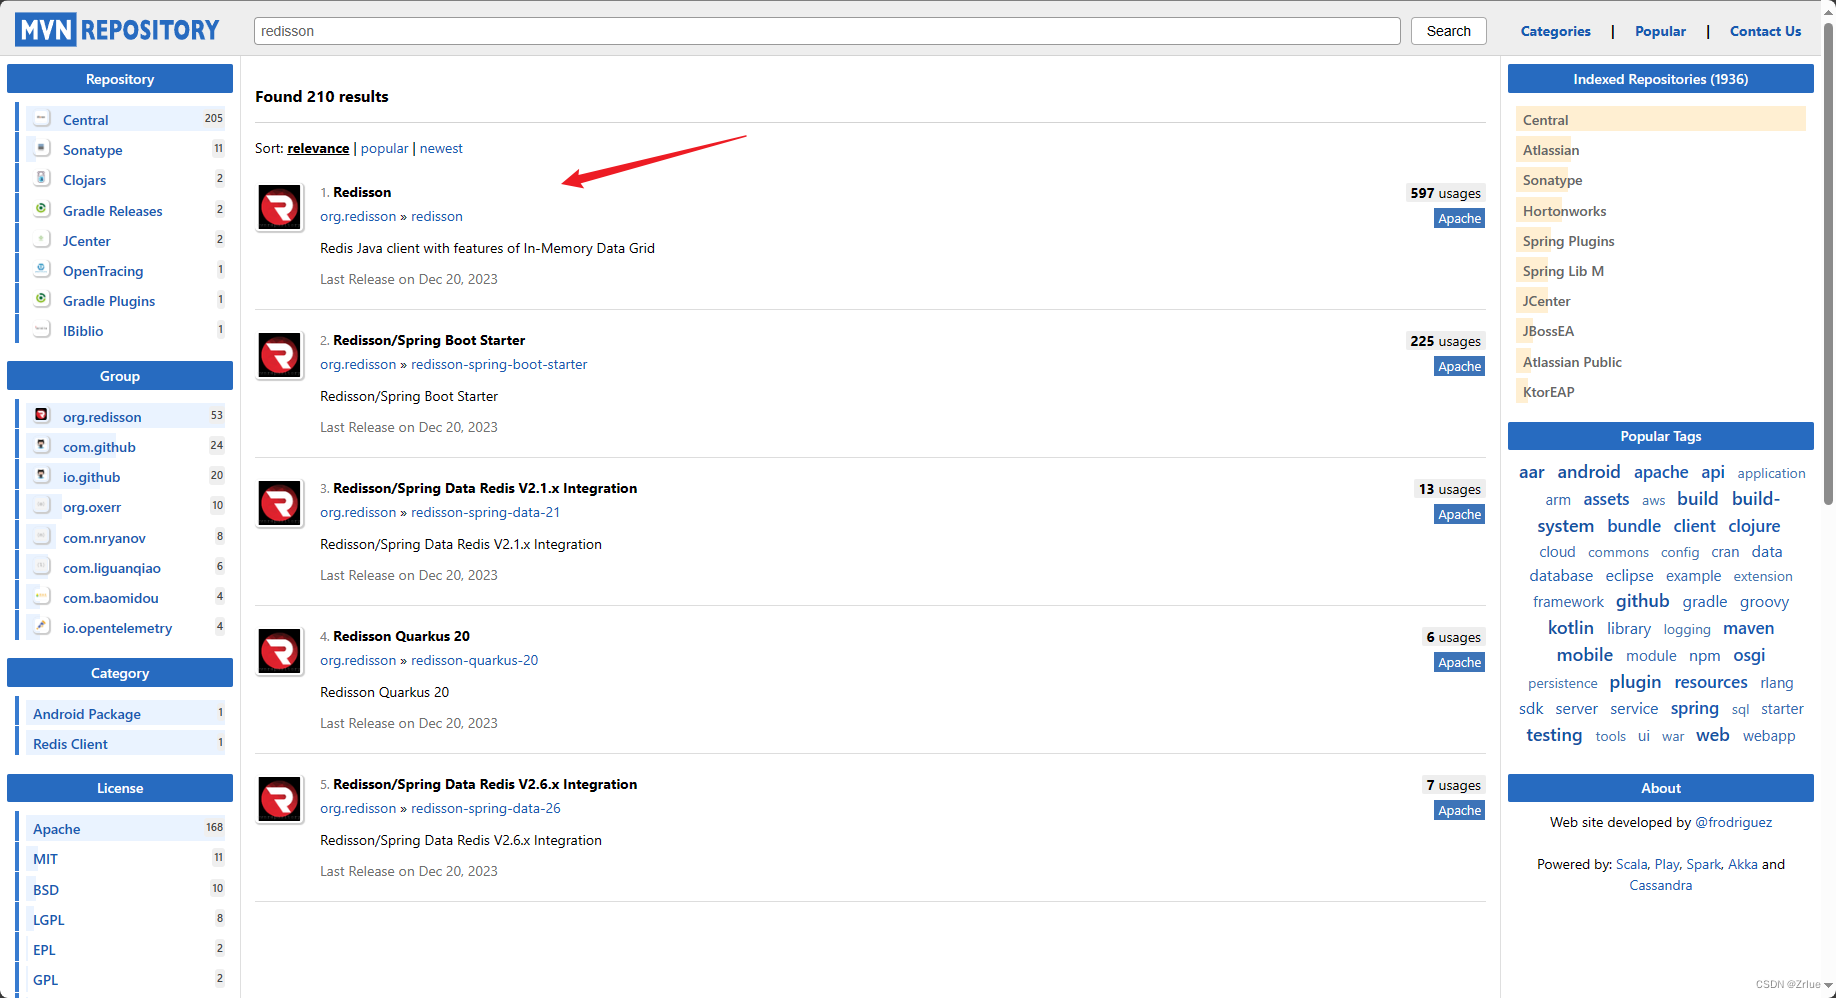
Task: Filter by Android Package category
Action: click(87, 714)
